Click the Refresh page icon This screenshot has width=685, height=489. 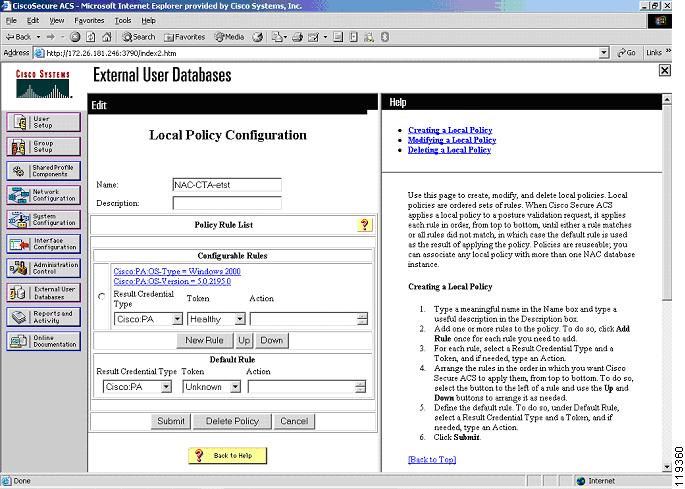[x=91, y=37]
